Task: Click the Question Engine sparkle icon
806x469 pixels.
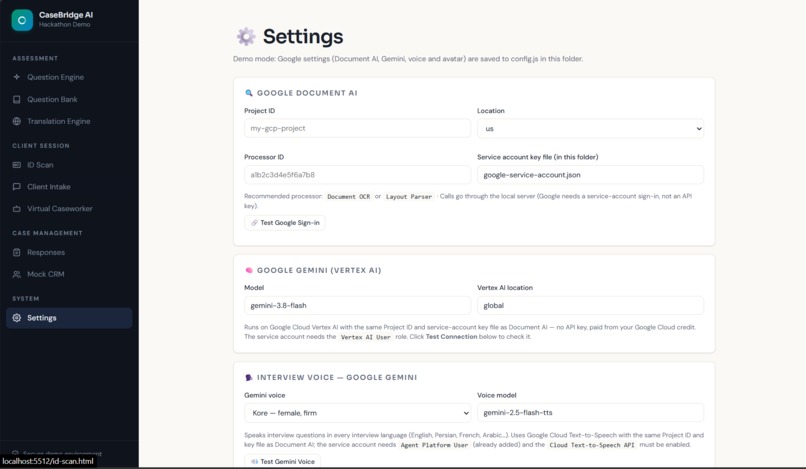Action: click(x=16, y=77)
